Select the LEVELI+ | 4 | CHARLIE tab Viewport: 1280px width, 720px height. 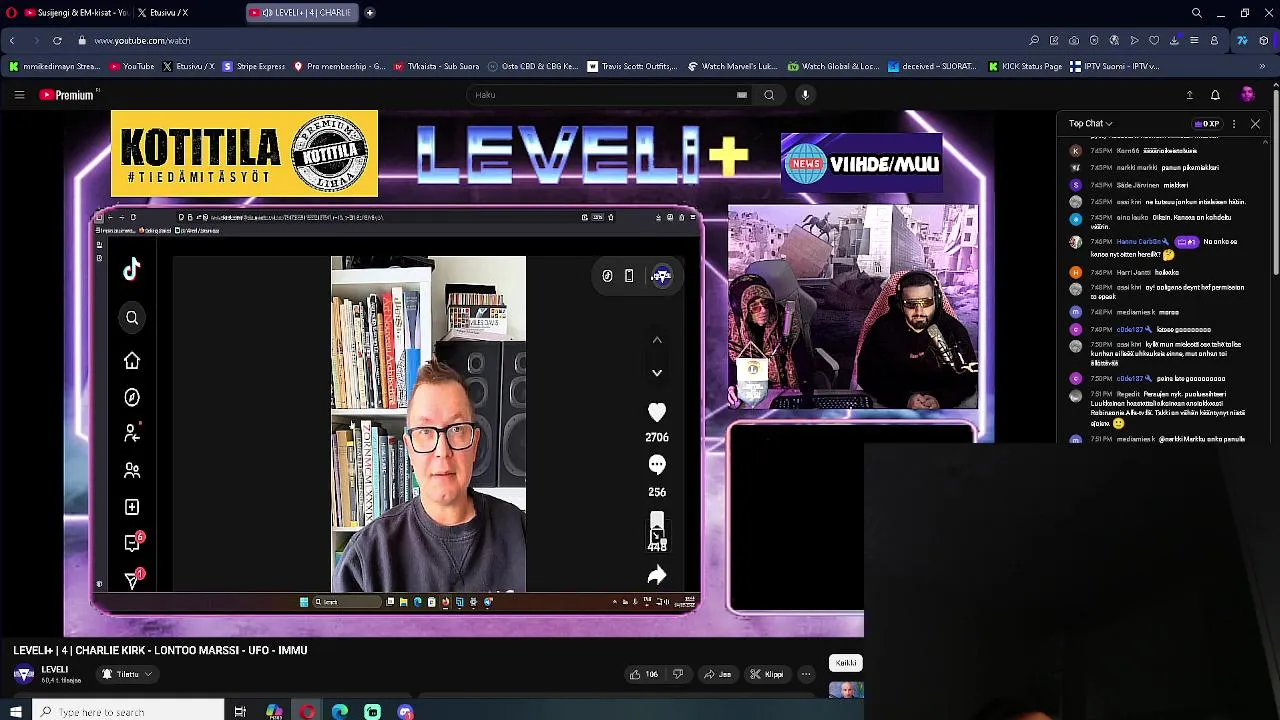coord(304,13)
